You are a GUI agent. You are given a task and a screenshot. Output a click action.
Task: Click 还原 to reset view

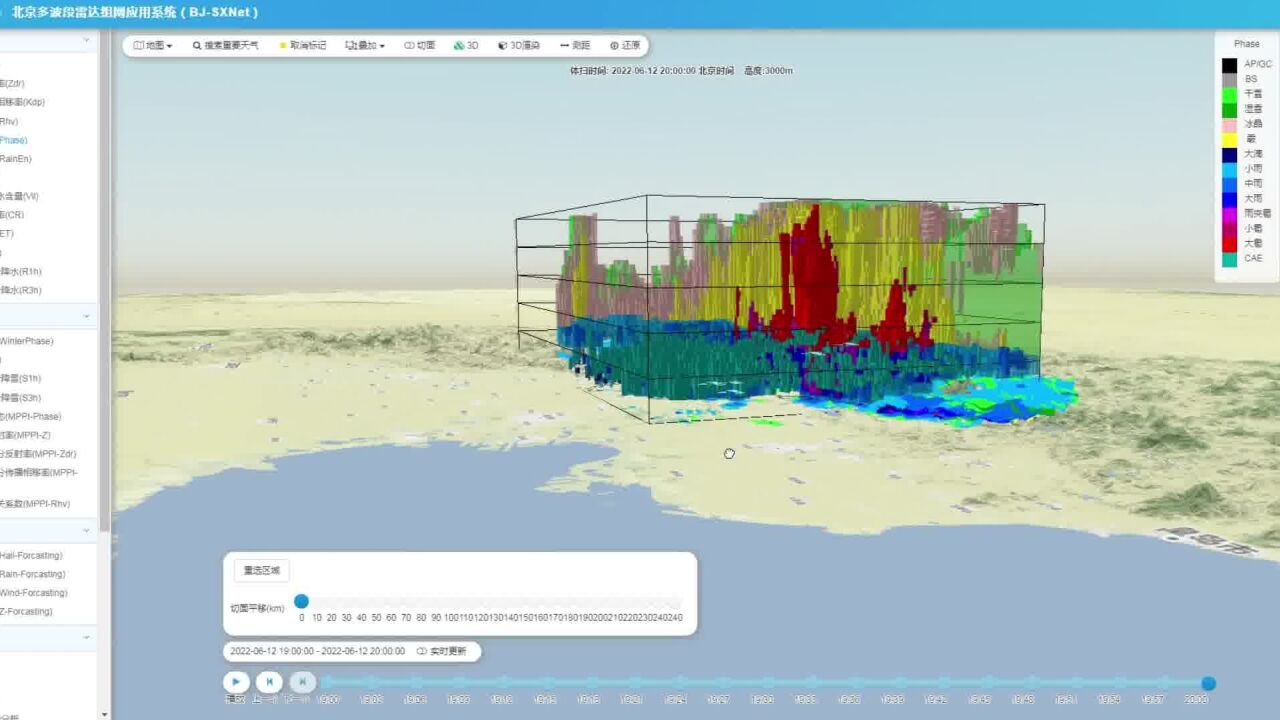(625, 45)
